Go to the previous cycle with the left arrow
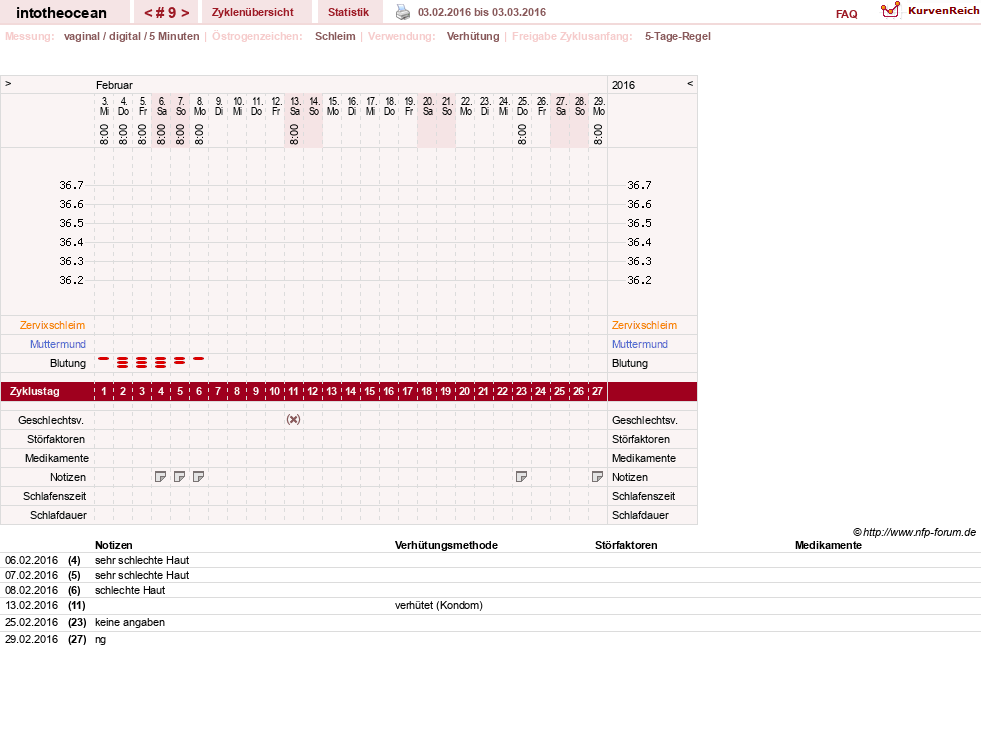This screenshot has width=981, height=744. pyautogui.click(x=148, y=13)
